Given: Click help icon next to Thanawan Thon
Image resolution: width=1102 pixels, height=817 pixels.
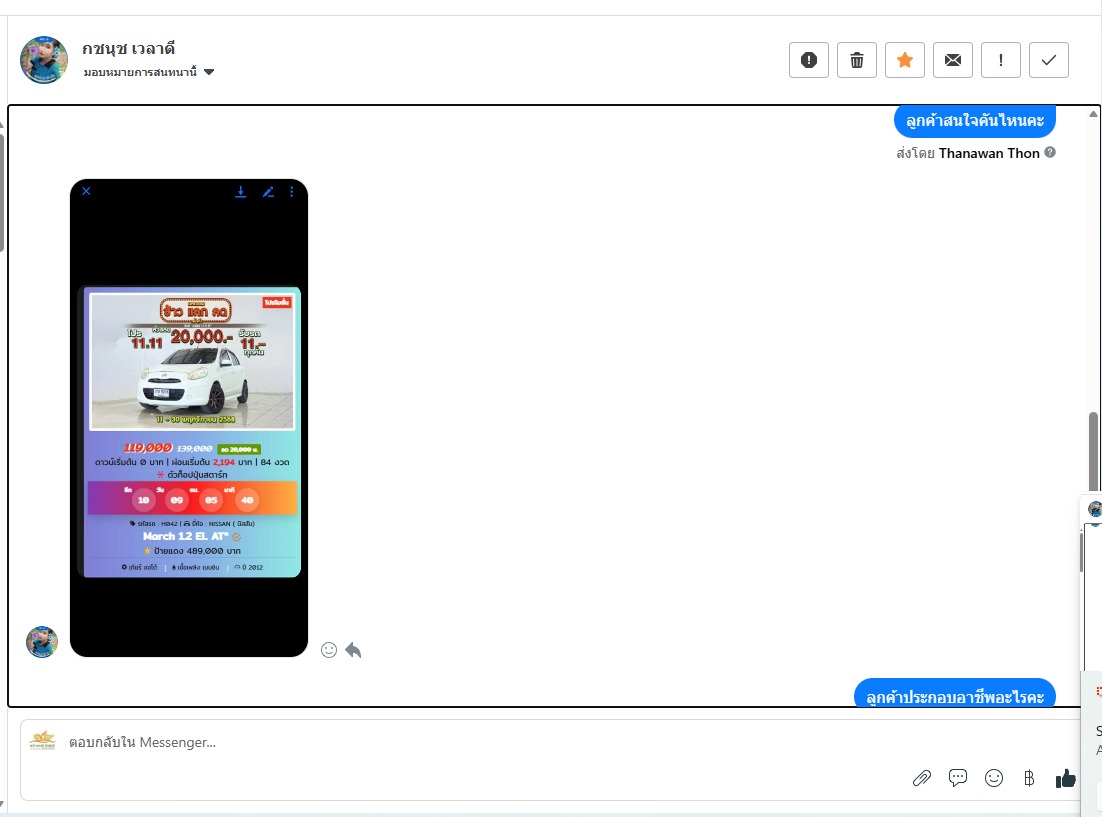Looking at the screenshot, I should pyautogui.click(x=1050, y=152).
